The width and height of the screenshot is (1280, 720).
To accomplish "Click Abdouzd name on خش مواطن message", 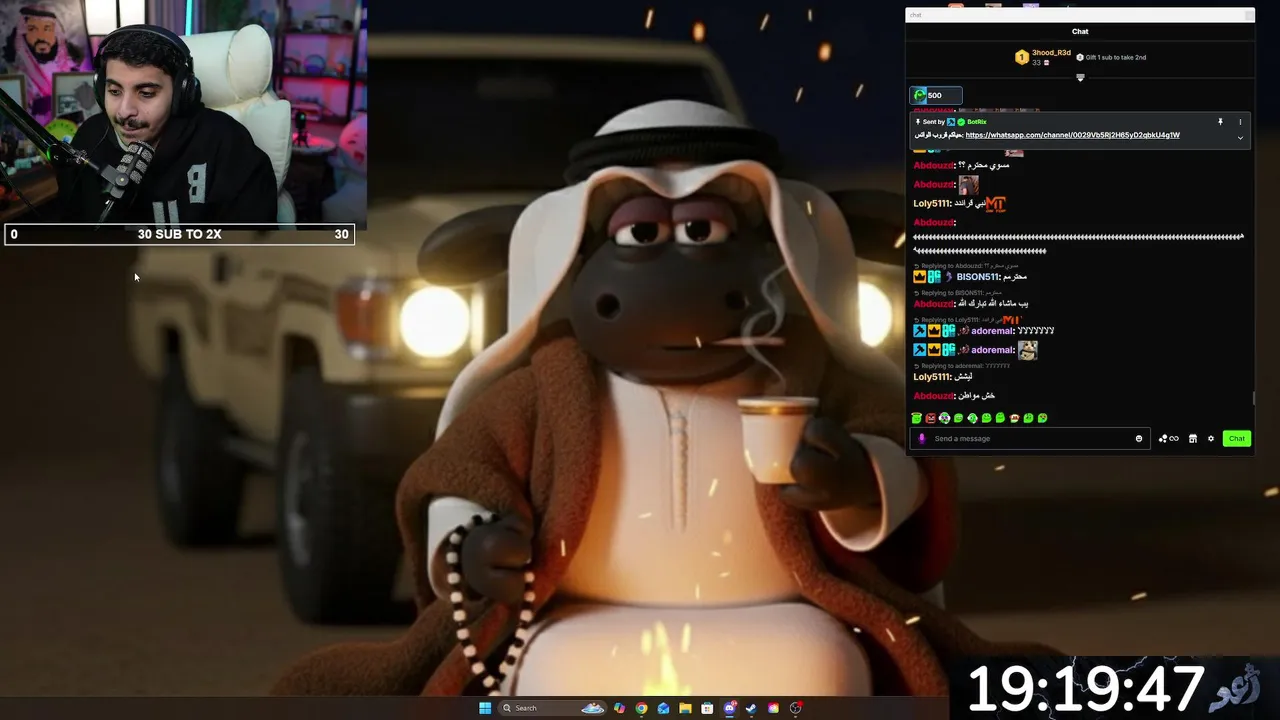I will (934, 396).
